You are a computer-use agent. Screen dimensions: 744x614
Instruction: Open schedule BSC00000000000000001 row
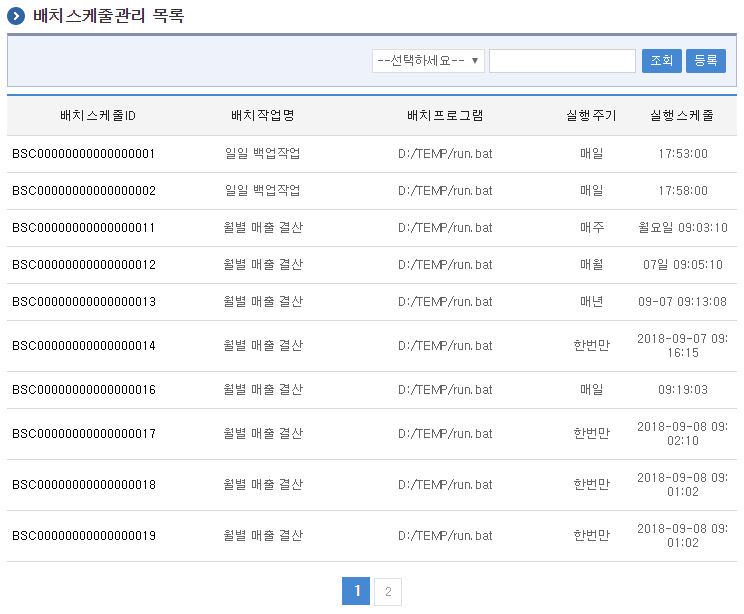tap(84, 154)
